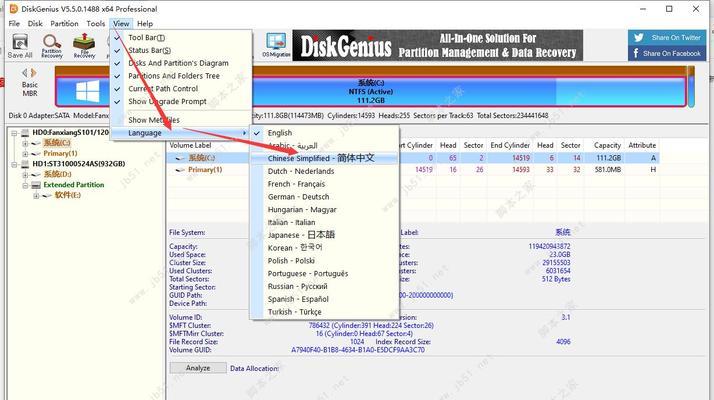Click the DiskGenius app logo in title bar
The height and width of the screenshot is (400, 714).
click(13, 9)
